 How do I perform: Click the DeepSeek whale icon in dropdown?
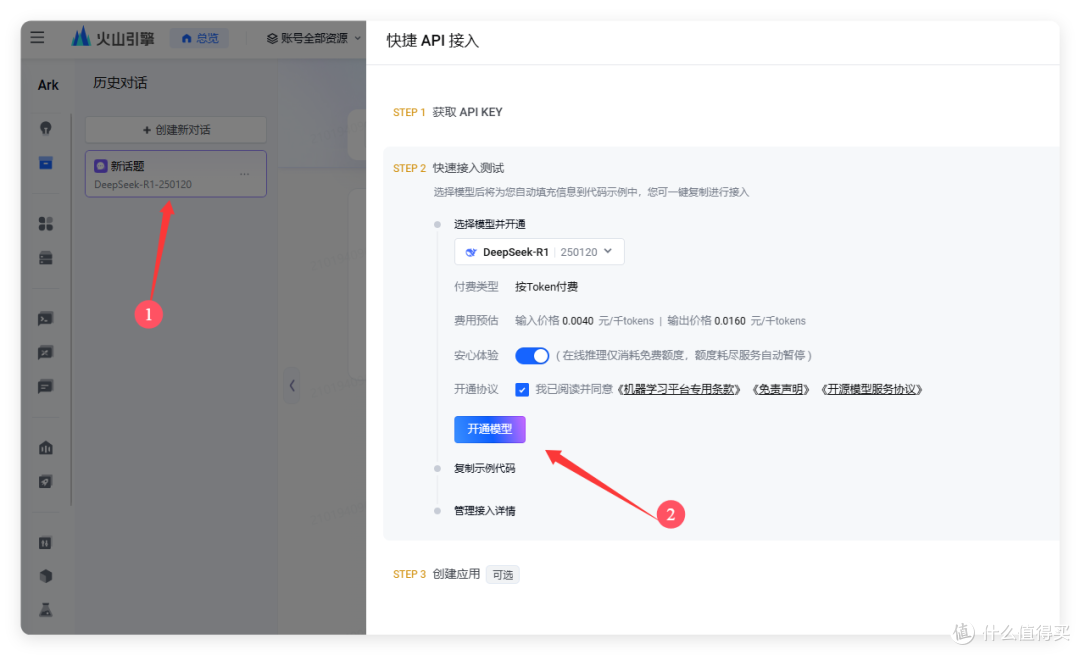(471, 252)
